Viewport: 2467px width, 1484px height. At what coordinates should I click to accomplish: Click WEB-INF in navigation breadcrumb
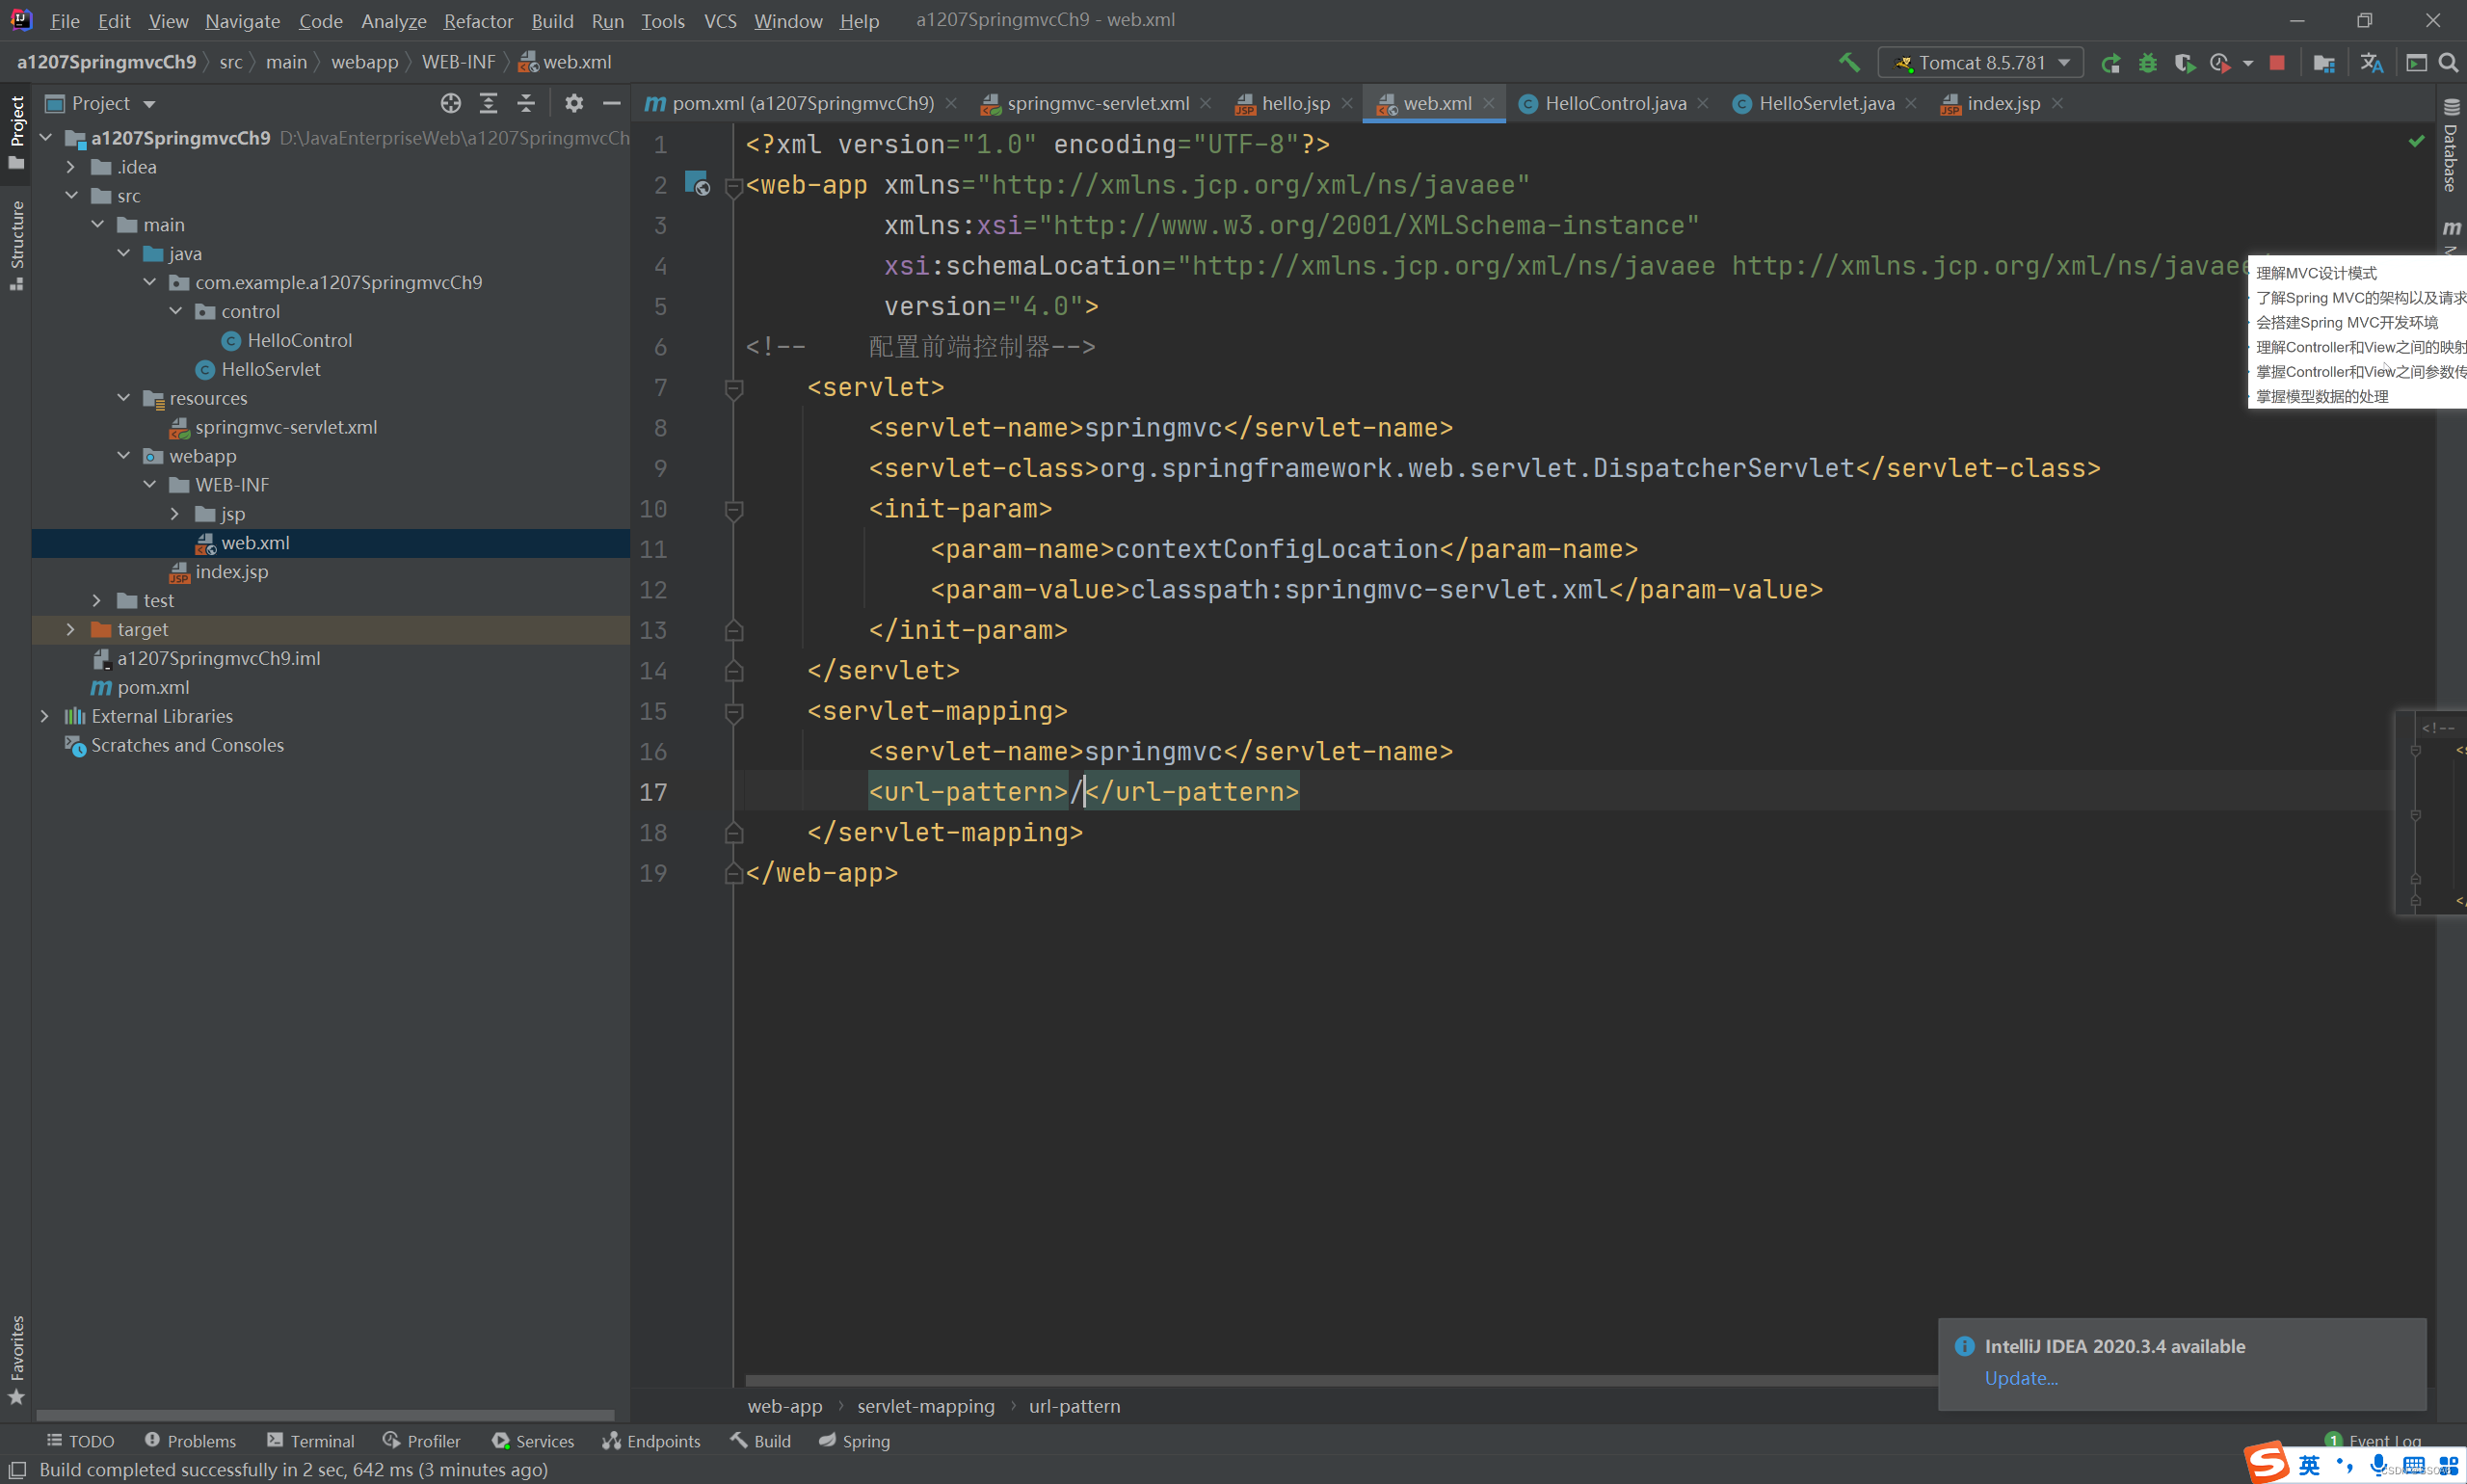point(458,62)
